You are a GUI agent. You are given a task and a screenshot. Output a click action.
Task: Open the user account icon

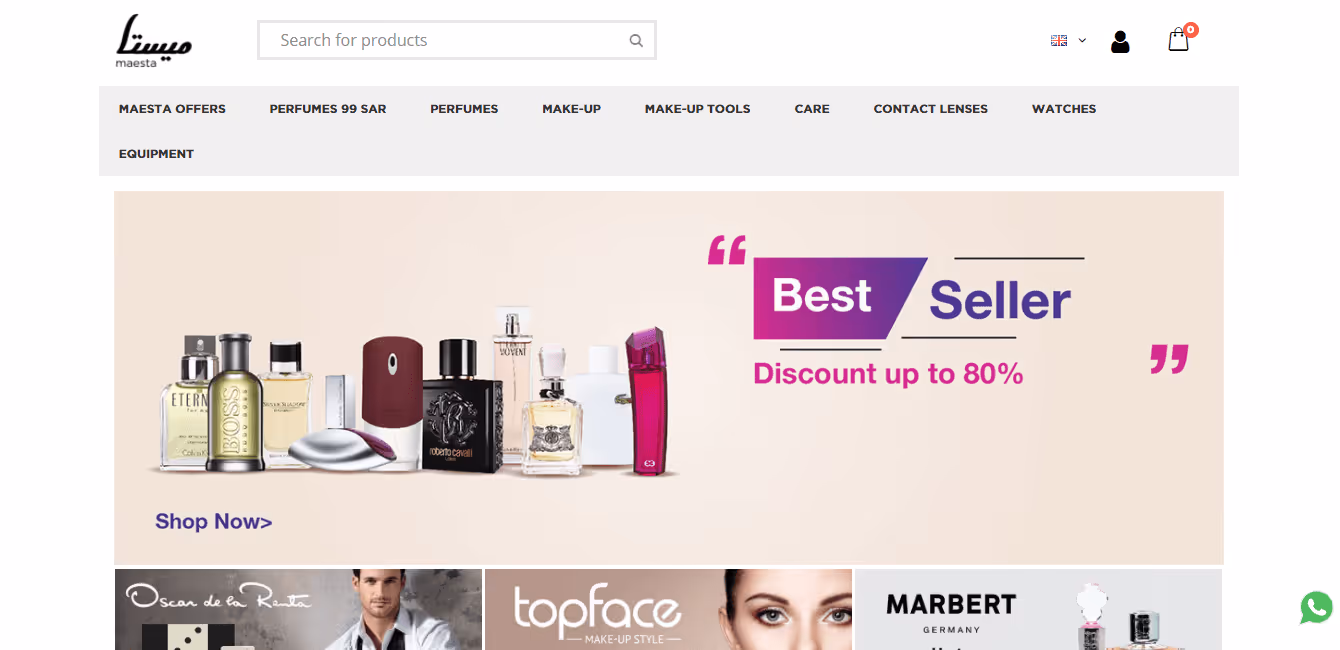[x=1120, y=42]
